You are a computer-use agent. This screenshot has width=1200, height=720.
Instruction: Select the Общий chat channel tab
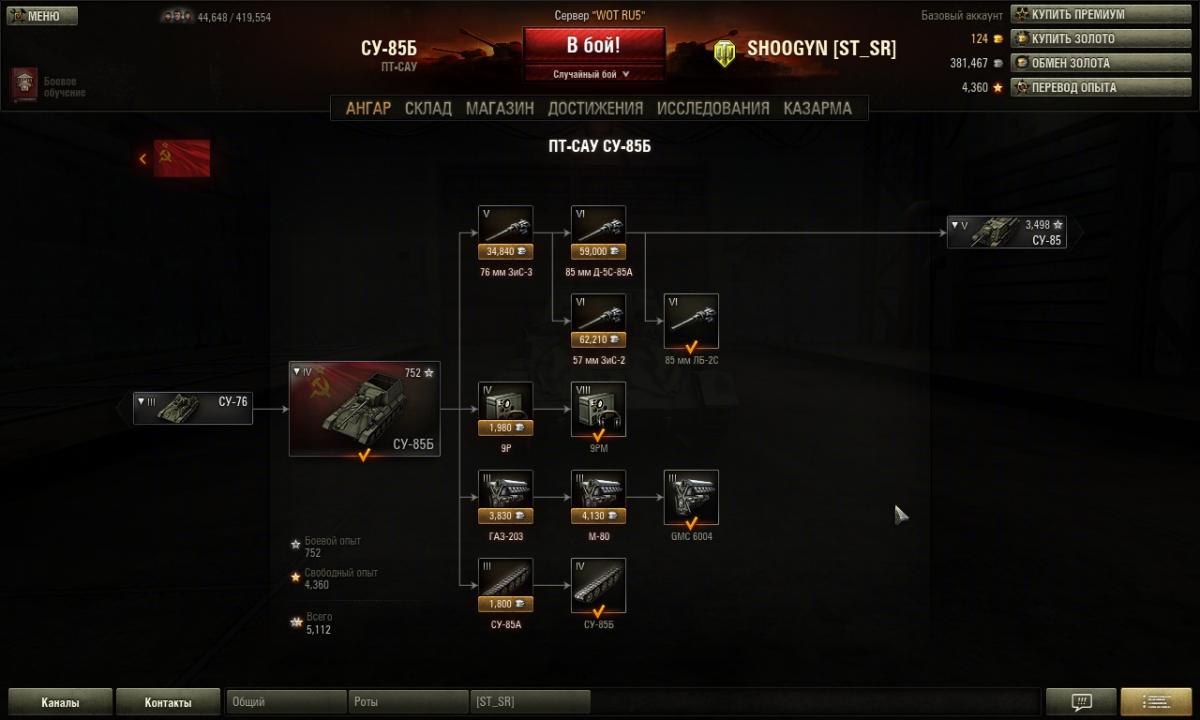coord(286,702)
